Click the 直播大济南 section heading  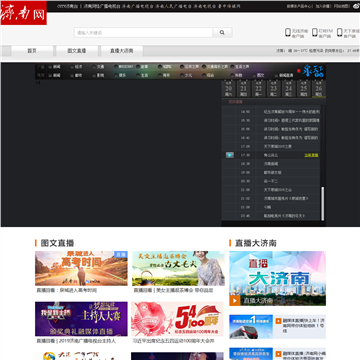pyautogui.click(x=256, y=243)
